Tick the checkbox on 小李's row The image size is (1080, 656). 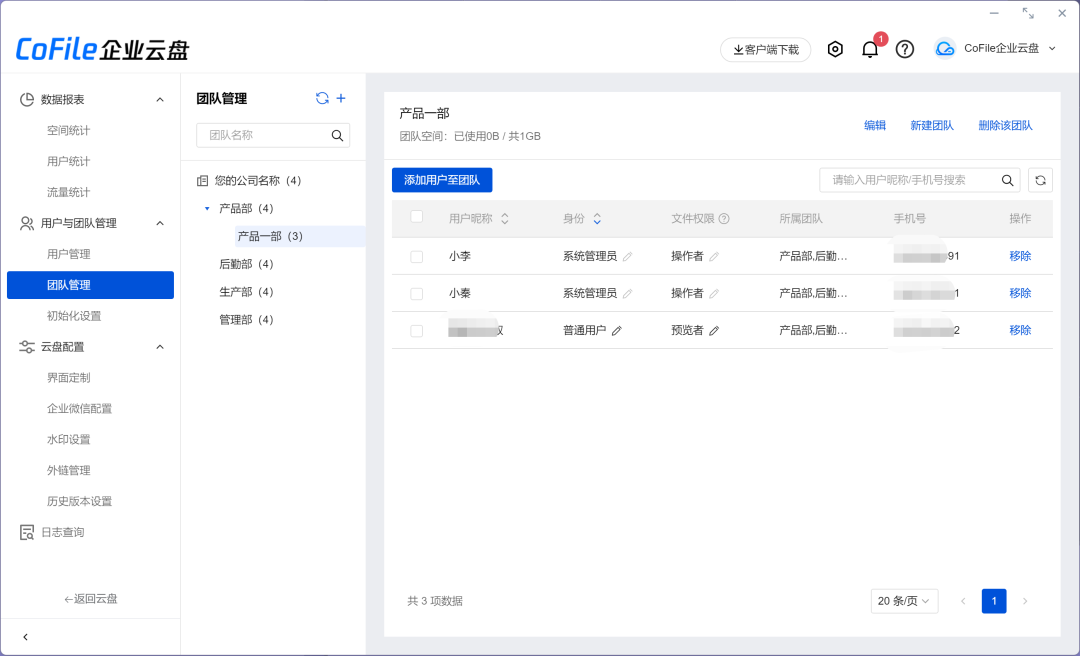[x=416, y=256]
